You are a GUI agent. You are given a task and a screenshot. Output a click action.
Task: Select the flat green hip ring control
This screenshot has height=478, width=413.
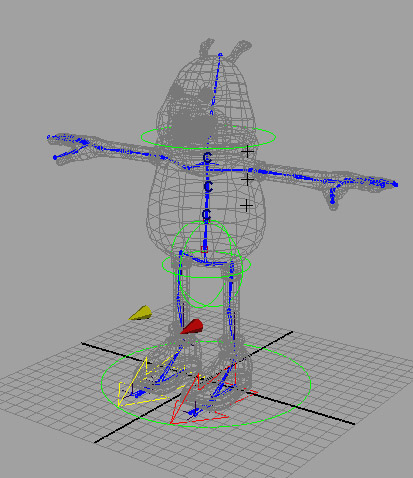[x=206, y=264]
